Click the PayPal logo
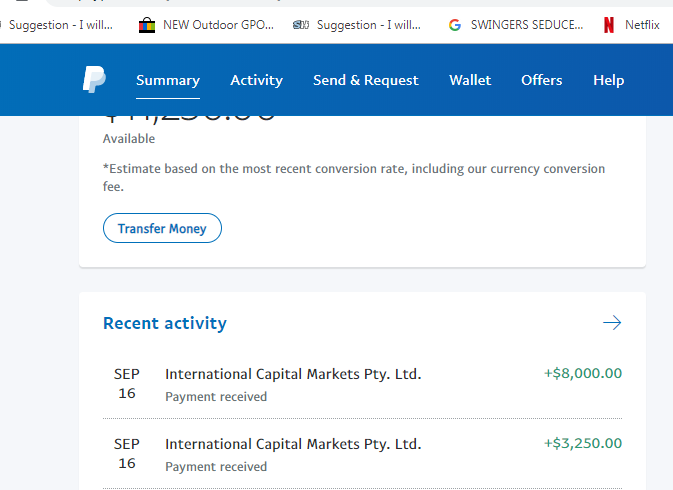The height and width of the screenshot is (490, 673). (x=94, y=79)
